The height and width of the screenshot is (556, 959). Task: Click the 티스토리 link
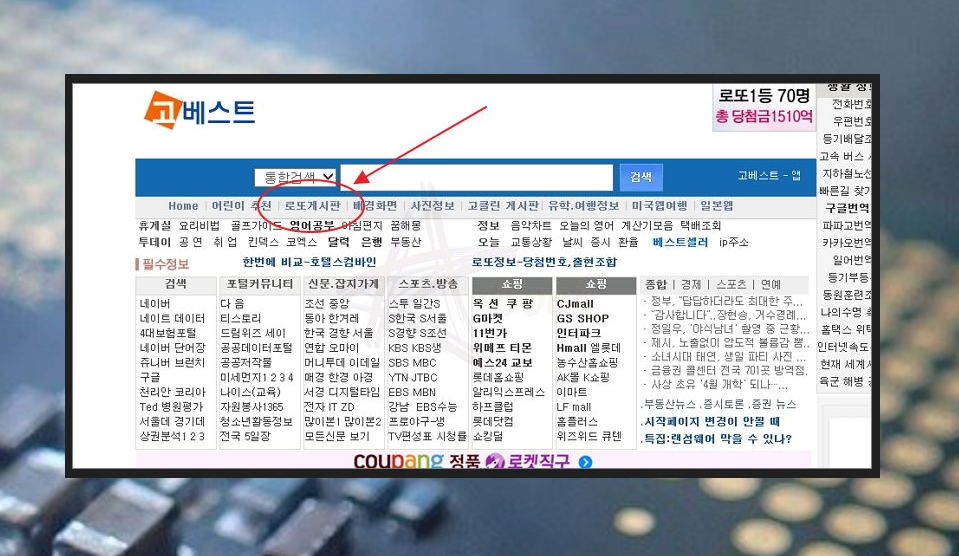(240, 319)
